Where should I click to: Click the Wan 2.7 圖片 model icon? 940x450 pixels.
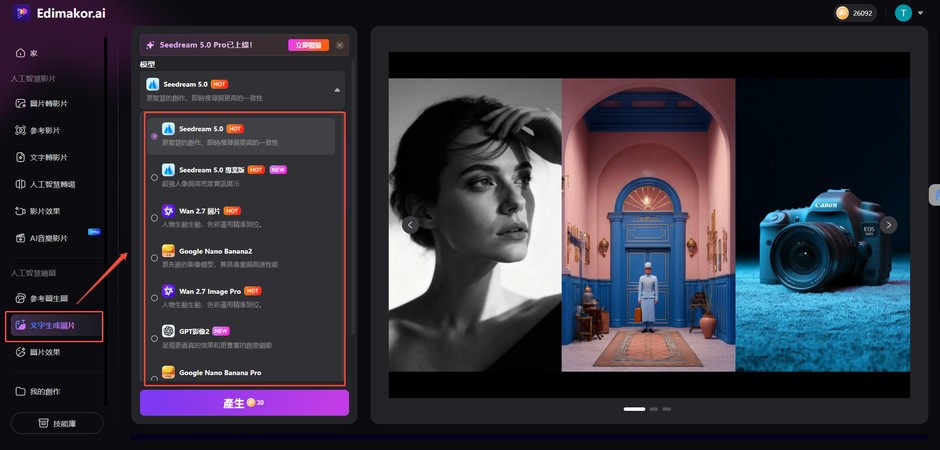pyautogui.click(x=168, y=210)
